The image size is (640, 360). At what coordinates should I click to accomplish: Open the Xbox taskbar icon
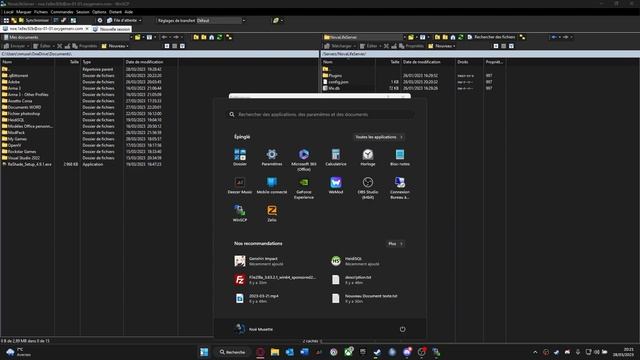pos(348,352)
